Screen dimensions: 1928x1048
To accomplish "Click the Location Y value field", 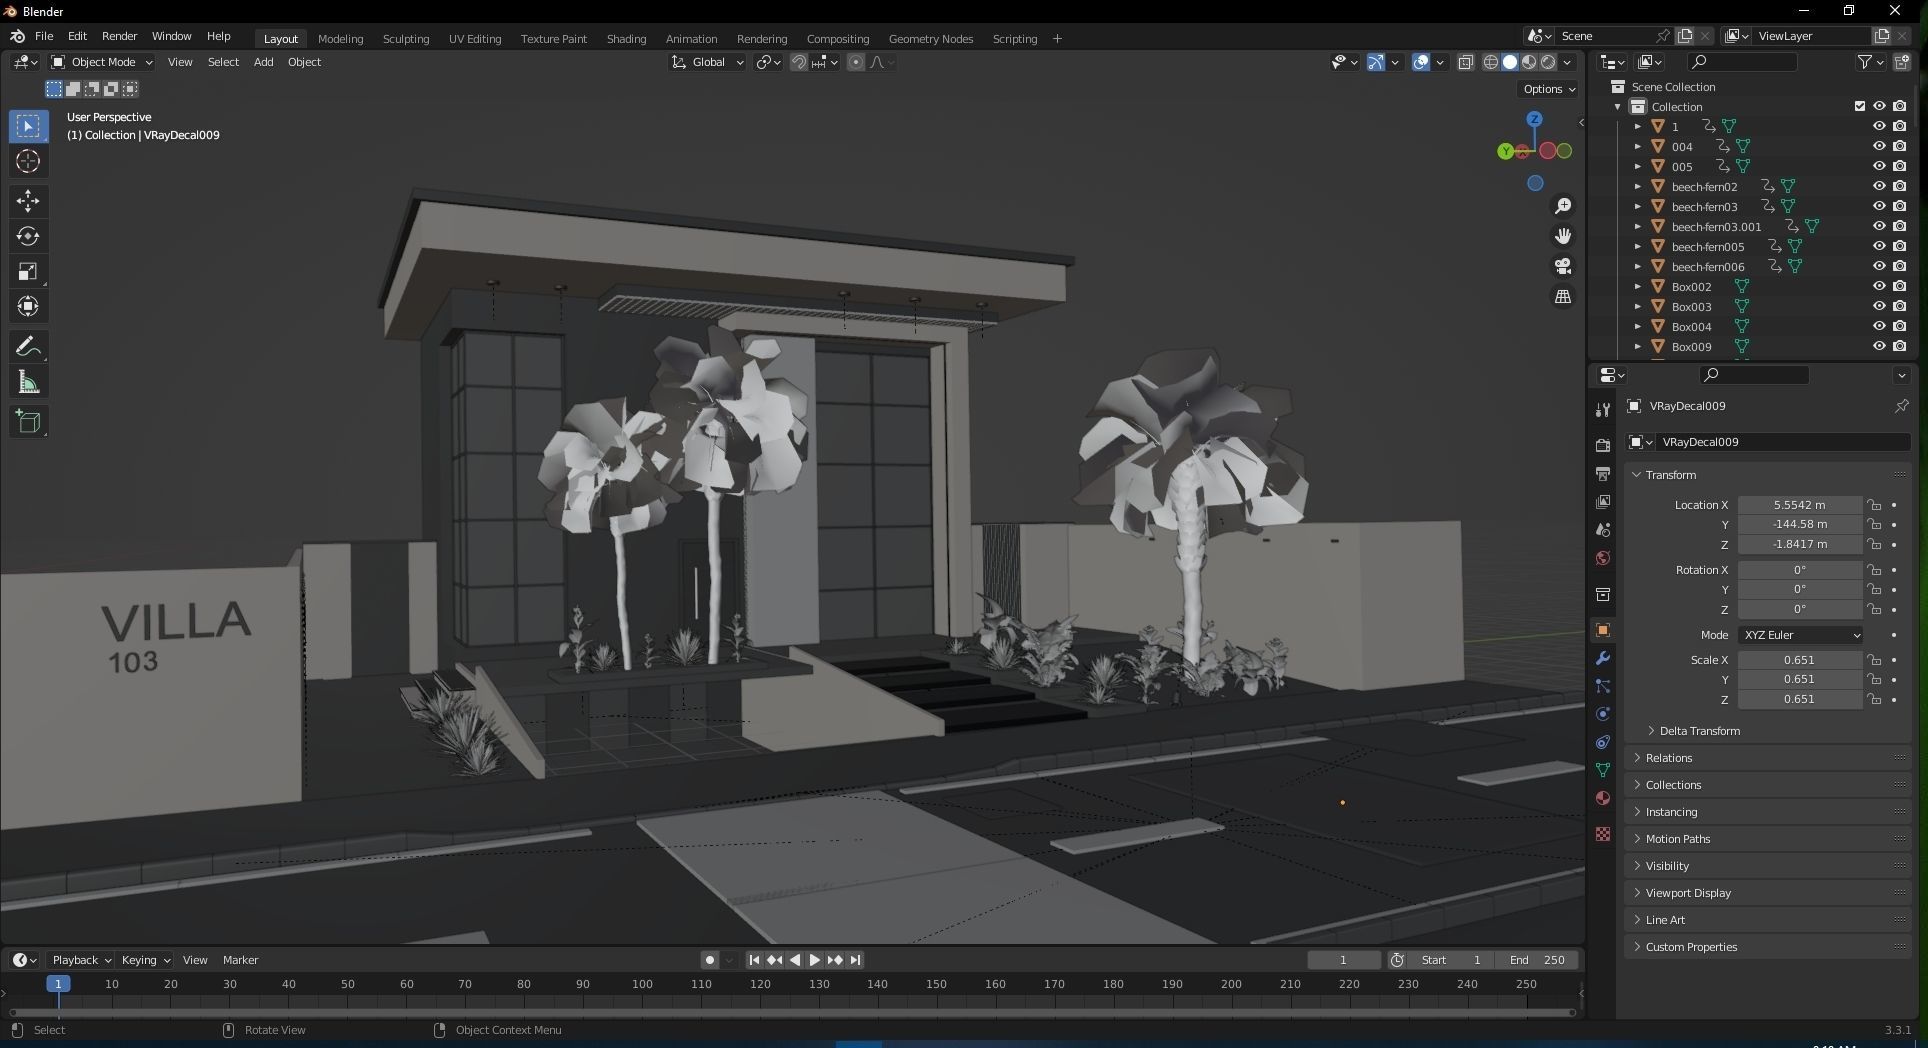I will click(1800, 524).
